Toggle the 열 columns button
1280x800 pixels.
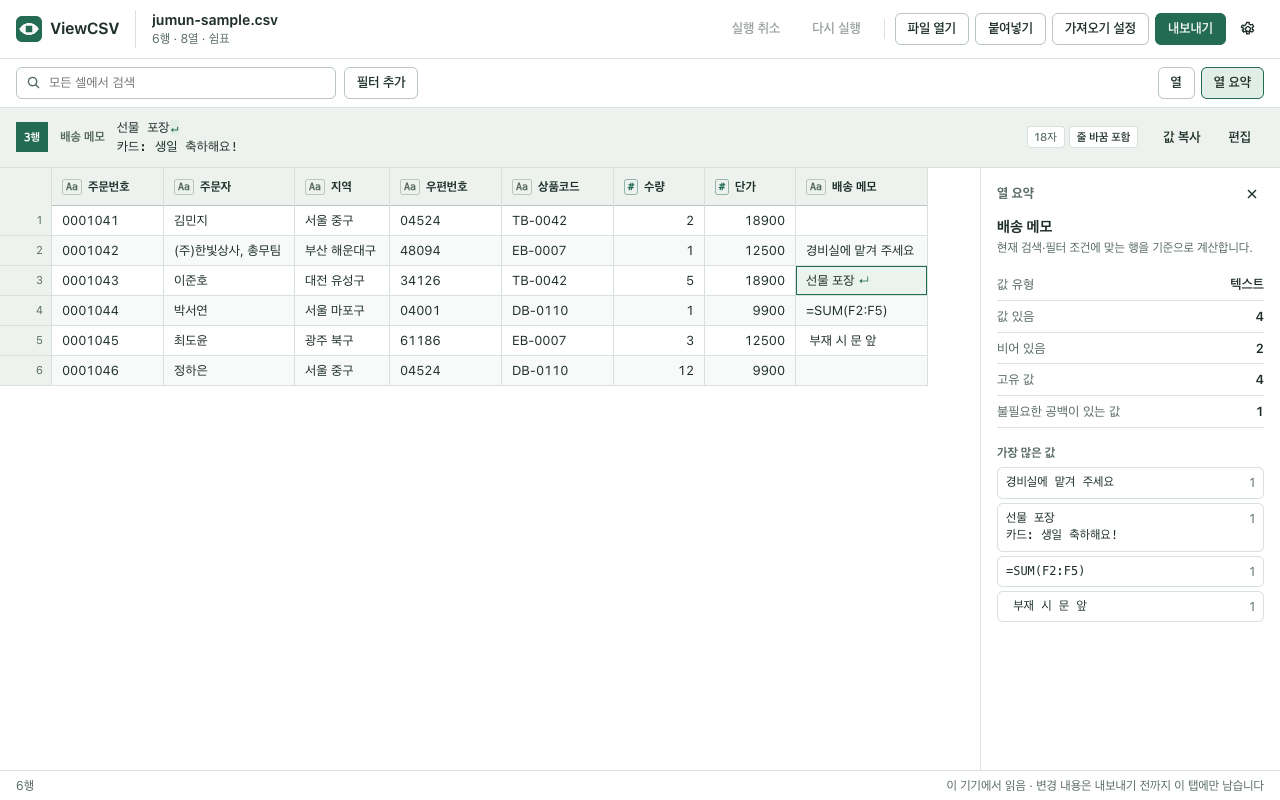(1176, 83)
